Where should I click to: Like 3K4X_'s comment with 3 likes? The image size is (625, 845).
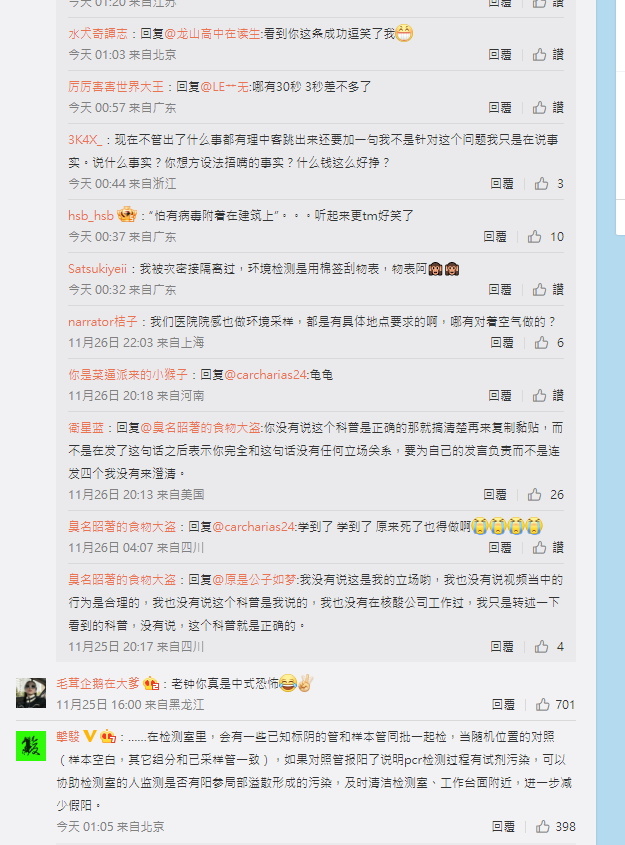[x=549, y=184]
